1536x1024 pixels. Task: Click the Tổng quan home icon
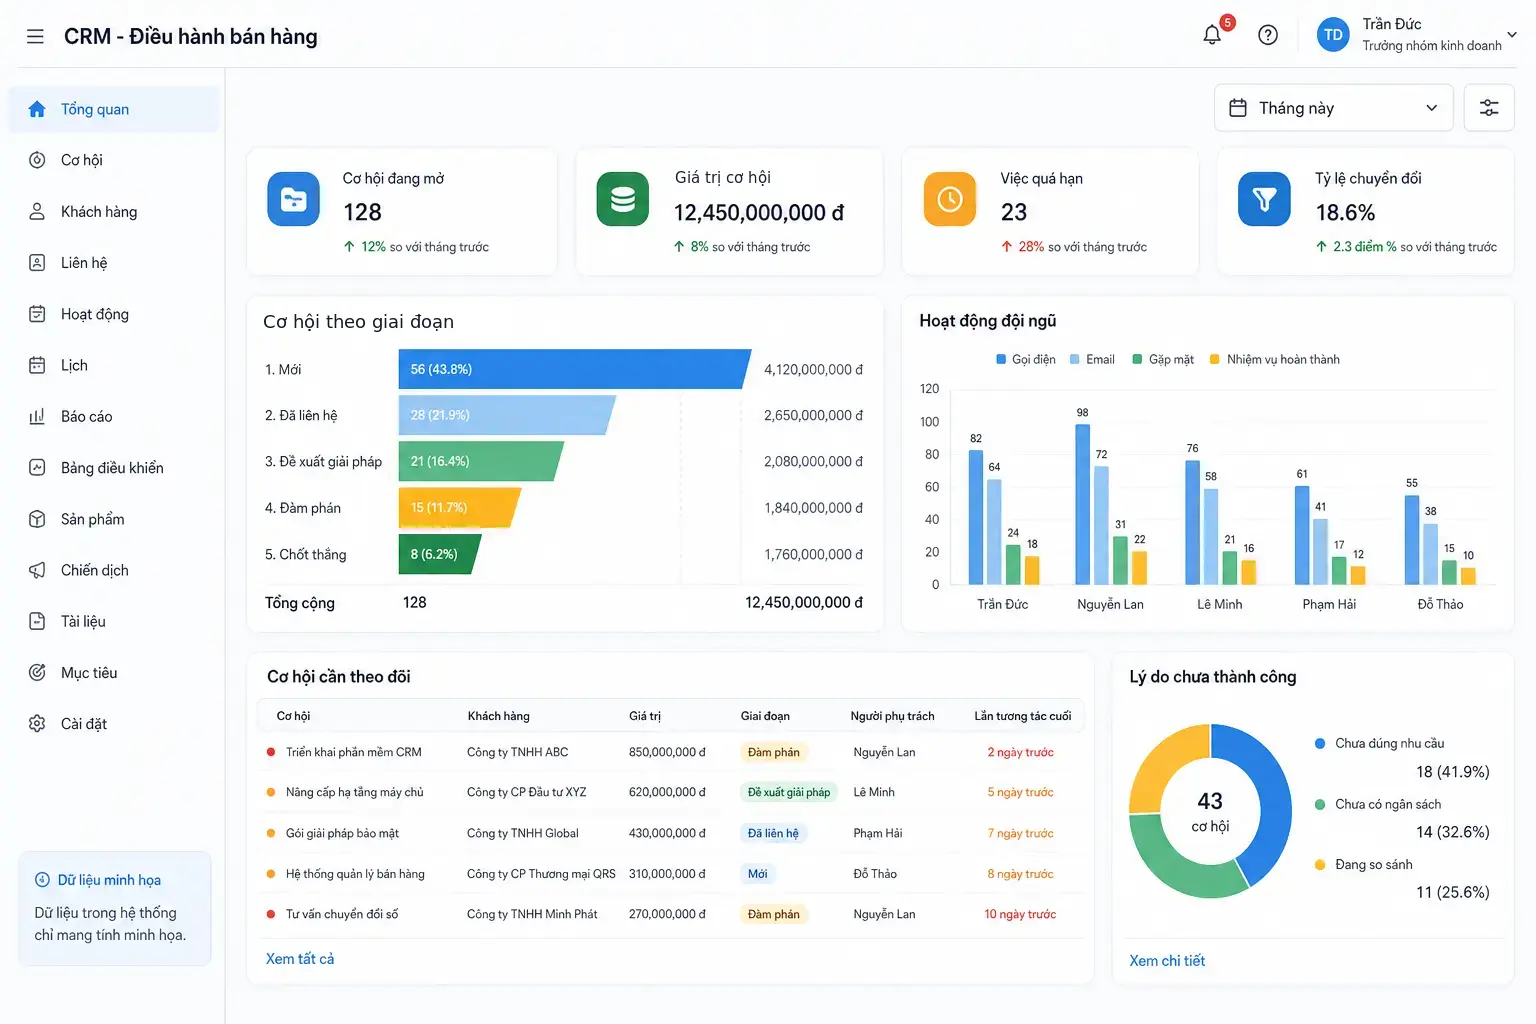(x=37, y=109)
